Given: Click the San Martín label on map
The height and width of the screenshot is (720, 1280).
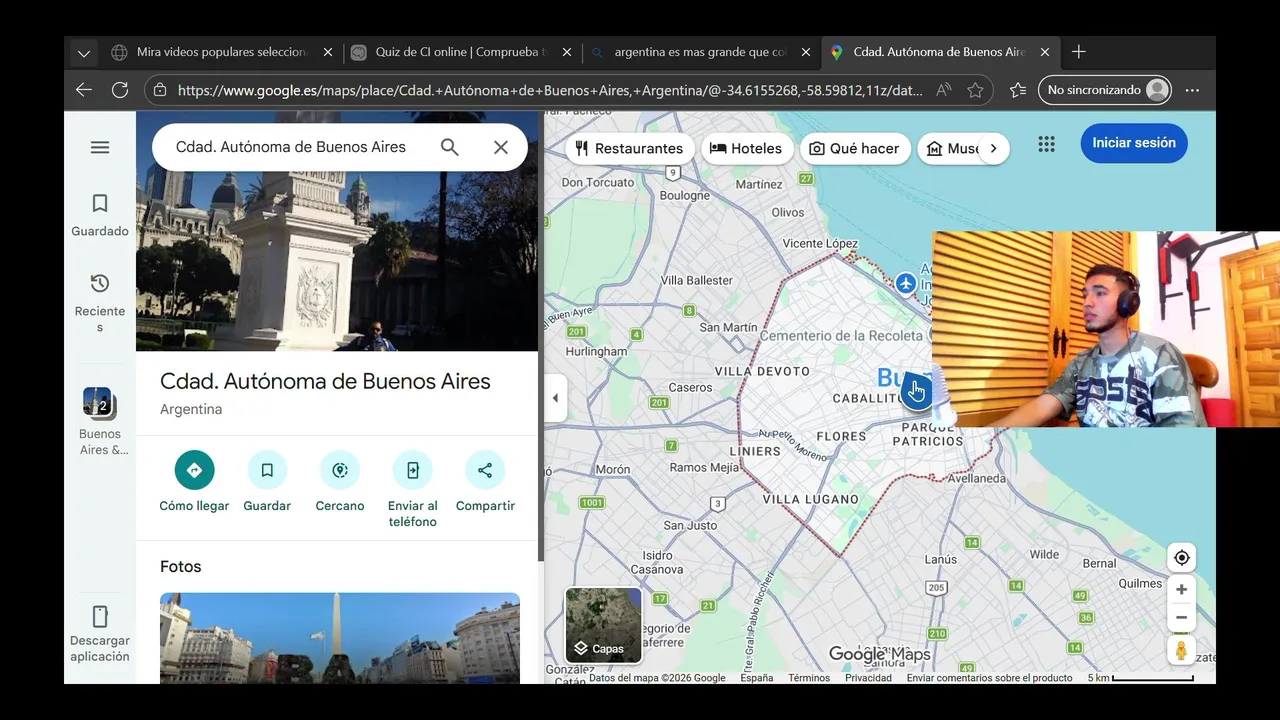Looking at the screenshot, I should point(728,327).
